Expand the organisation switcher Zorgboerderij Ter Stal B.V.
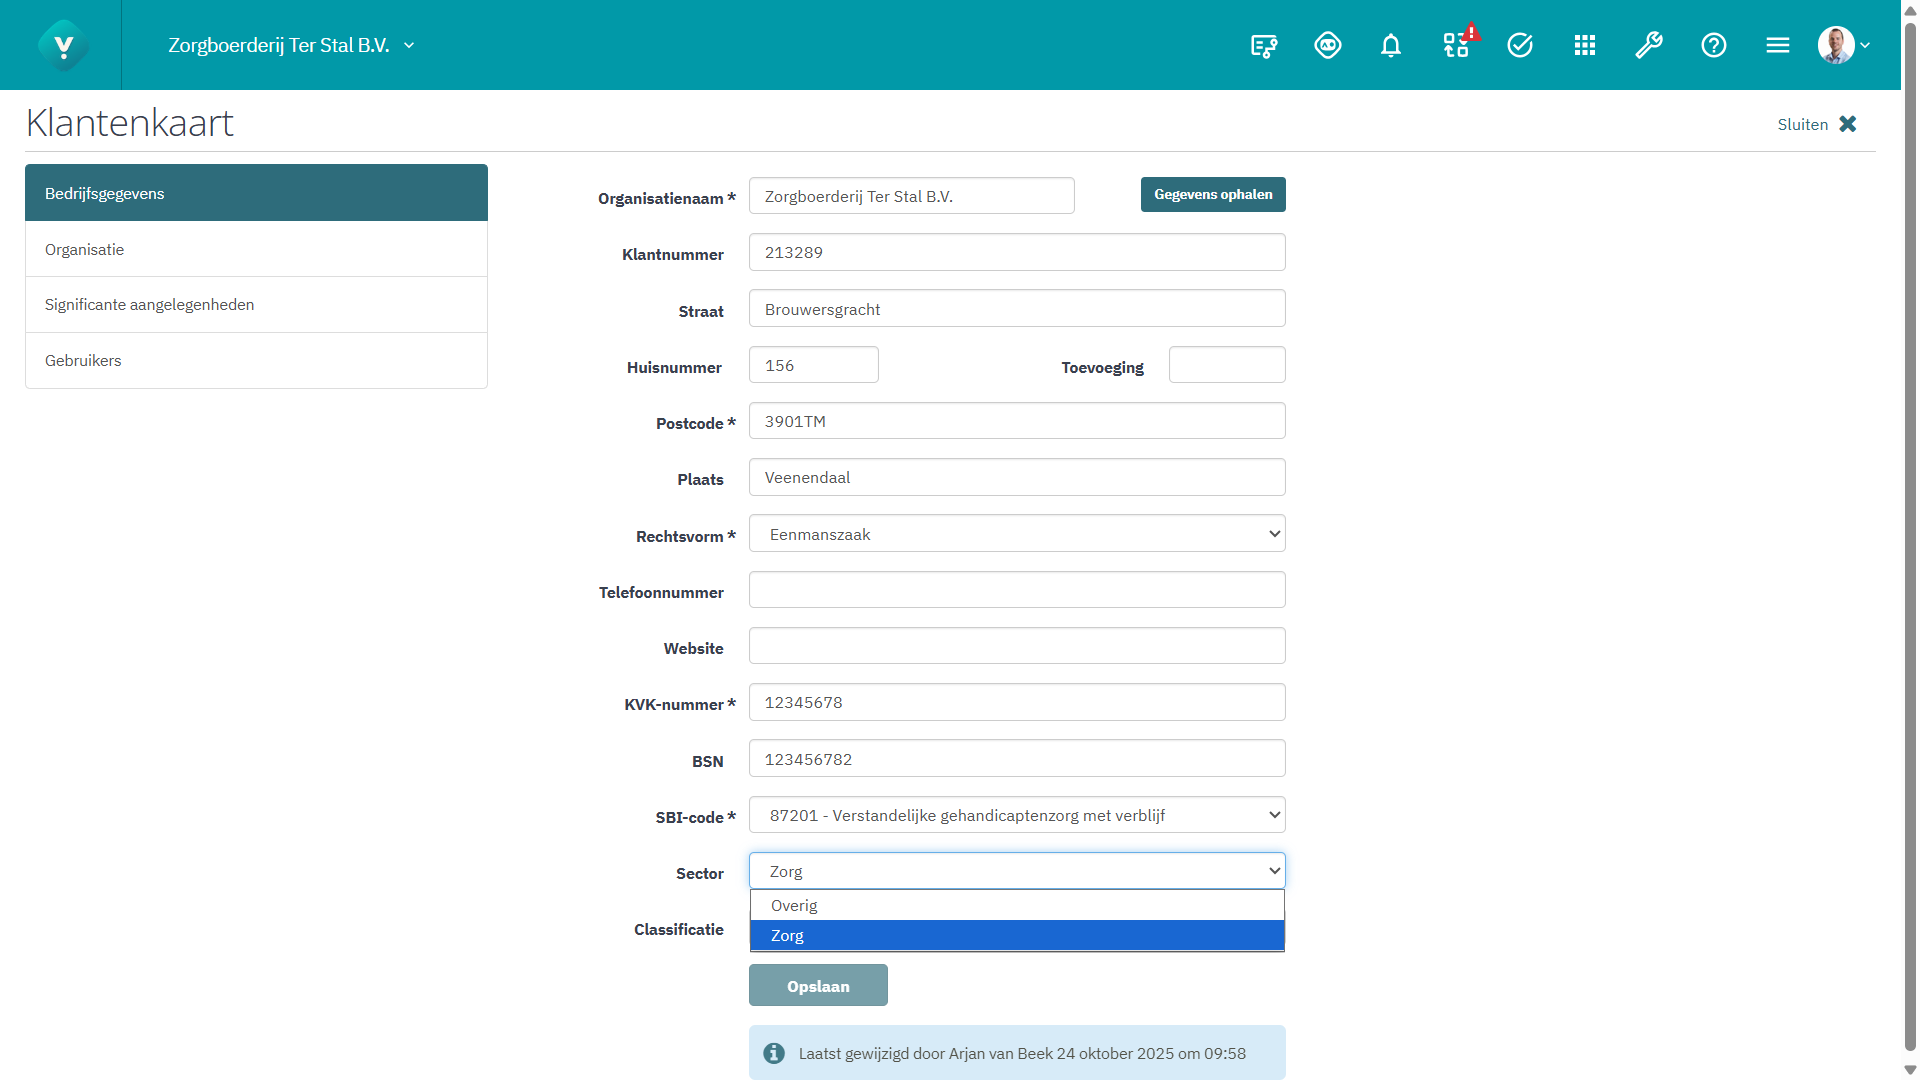The width and height of the screenshot is (1920, 1080). tap(290, 45)
